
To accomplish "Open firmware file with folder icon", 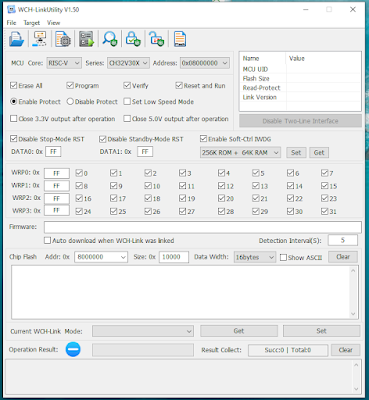I will (x=16, y=39).
